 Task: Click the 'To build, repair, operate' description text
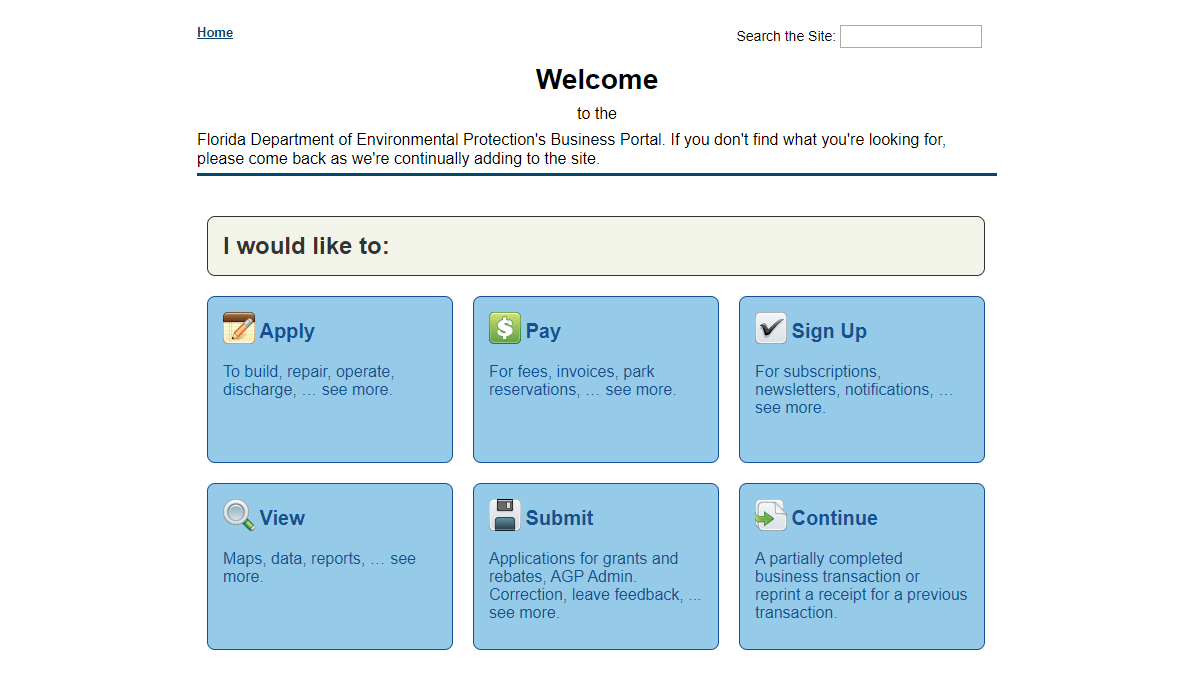(308, 381)
